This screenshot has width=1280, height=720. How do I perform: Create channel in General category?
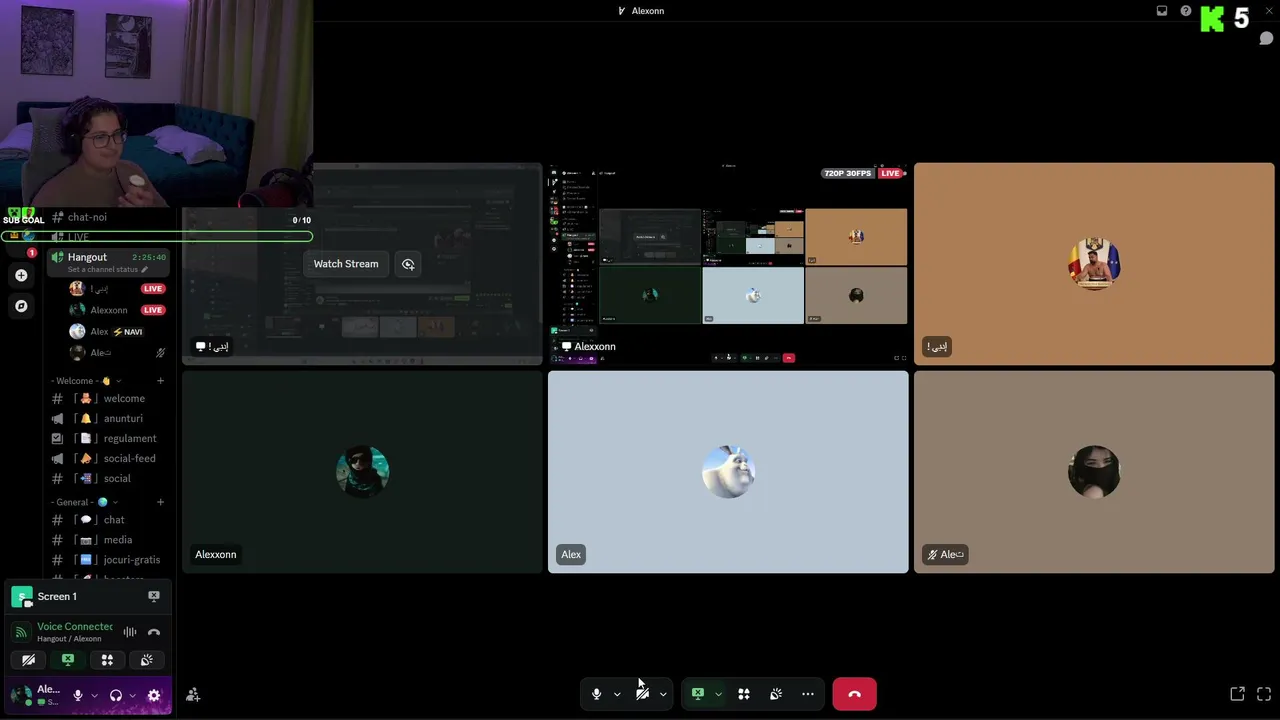[x=160, y=502]
